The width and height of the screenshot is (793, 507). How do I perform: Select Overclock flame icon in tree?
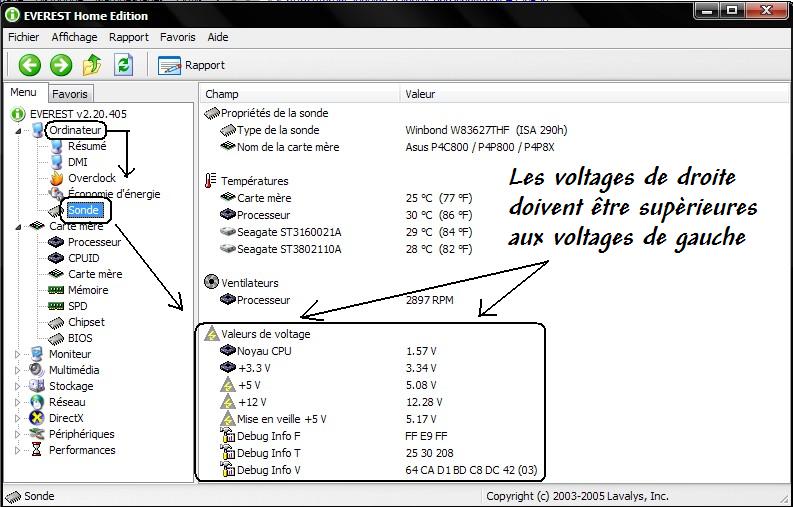pos(58,178)
